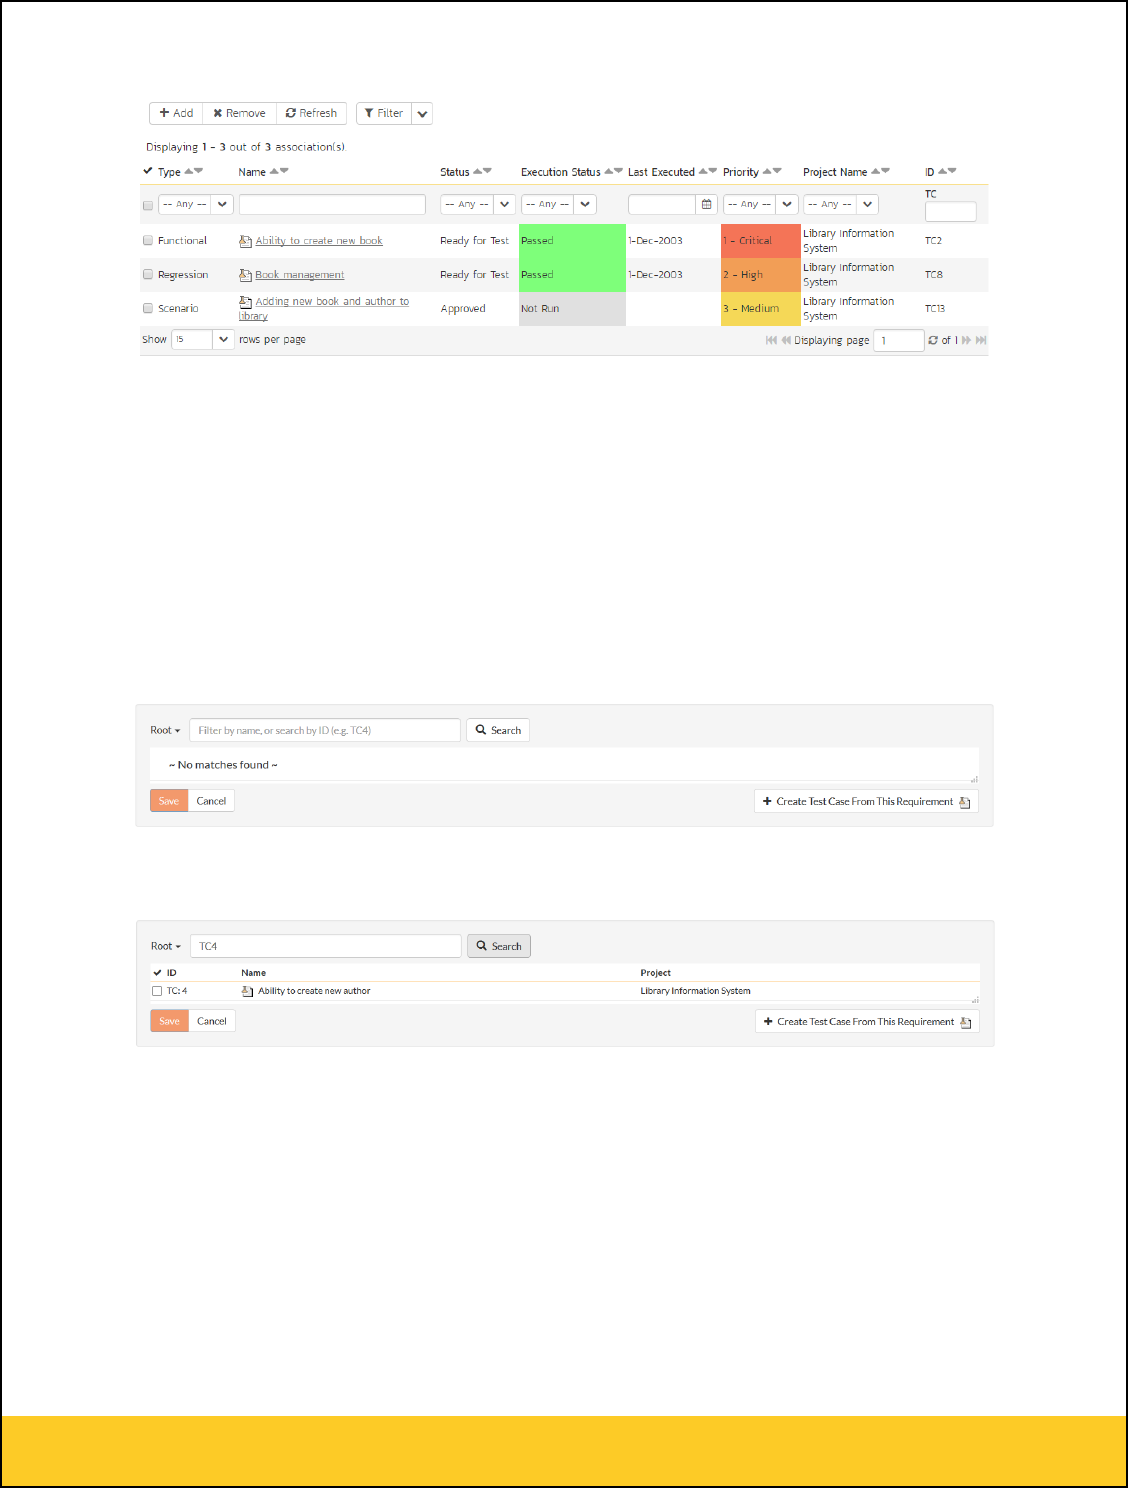Sort ID column descending
This screenshot has height=1488, width=1128.
(952, 171)
